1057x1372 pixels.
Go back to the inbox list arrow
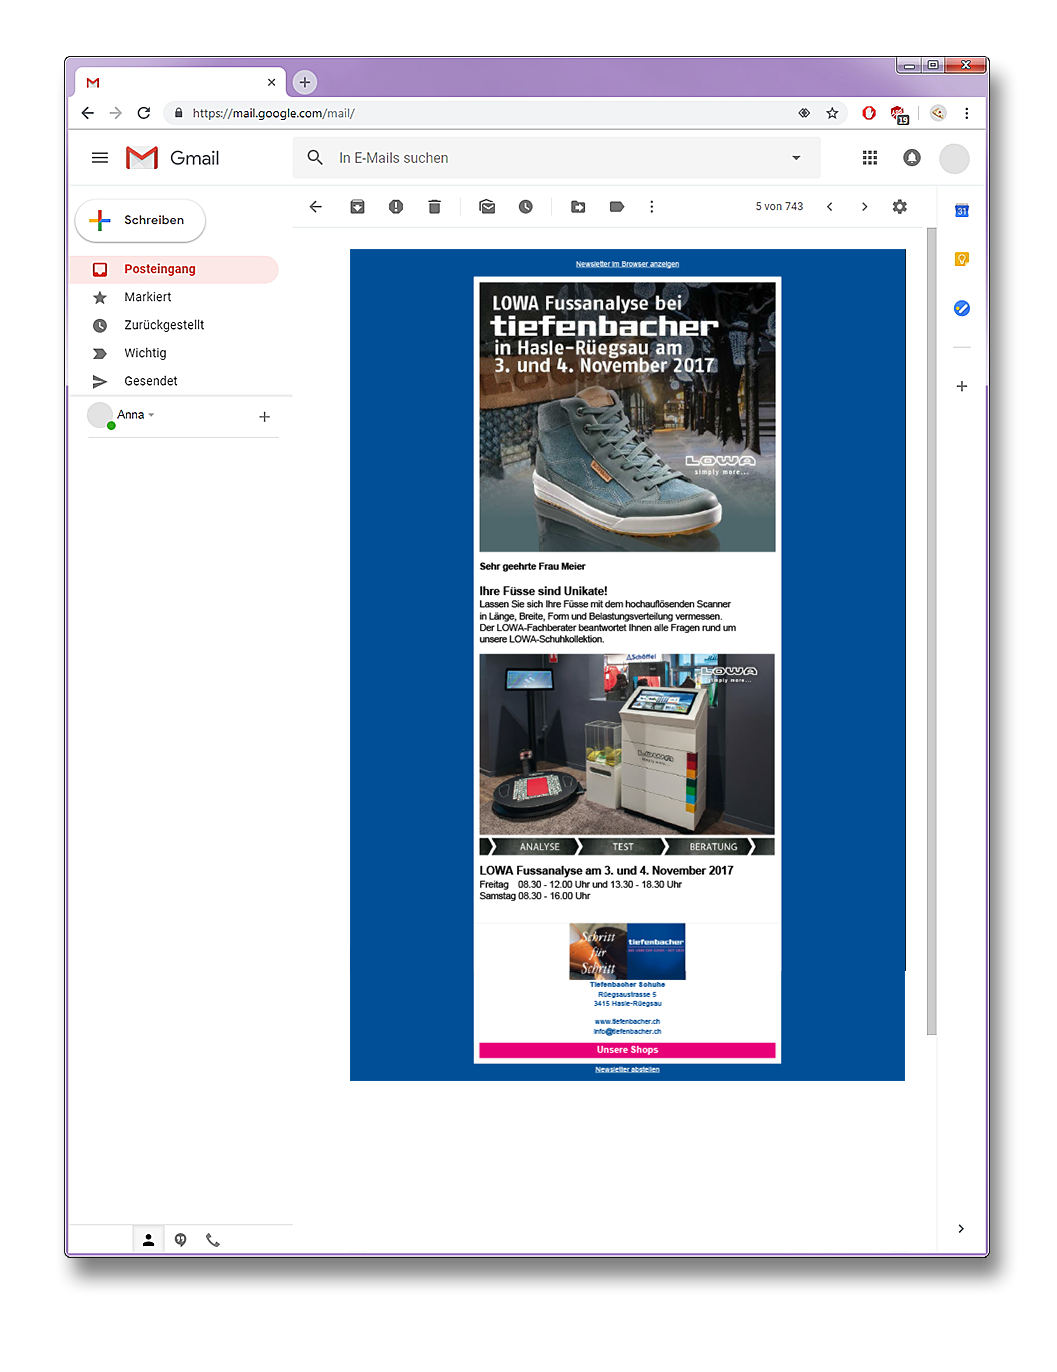tap(316, 207)
